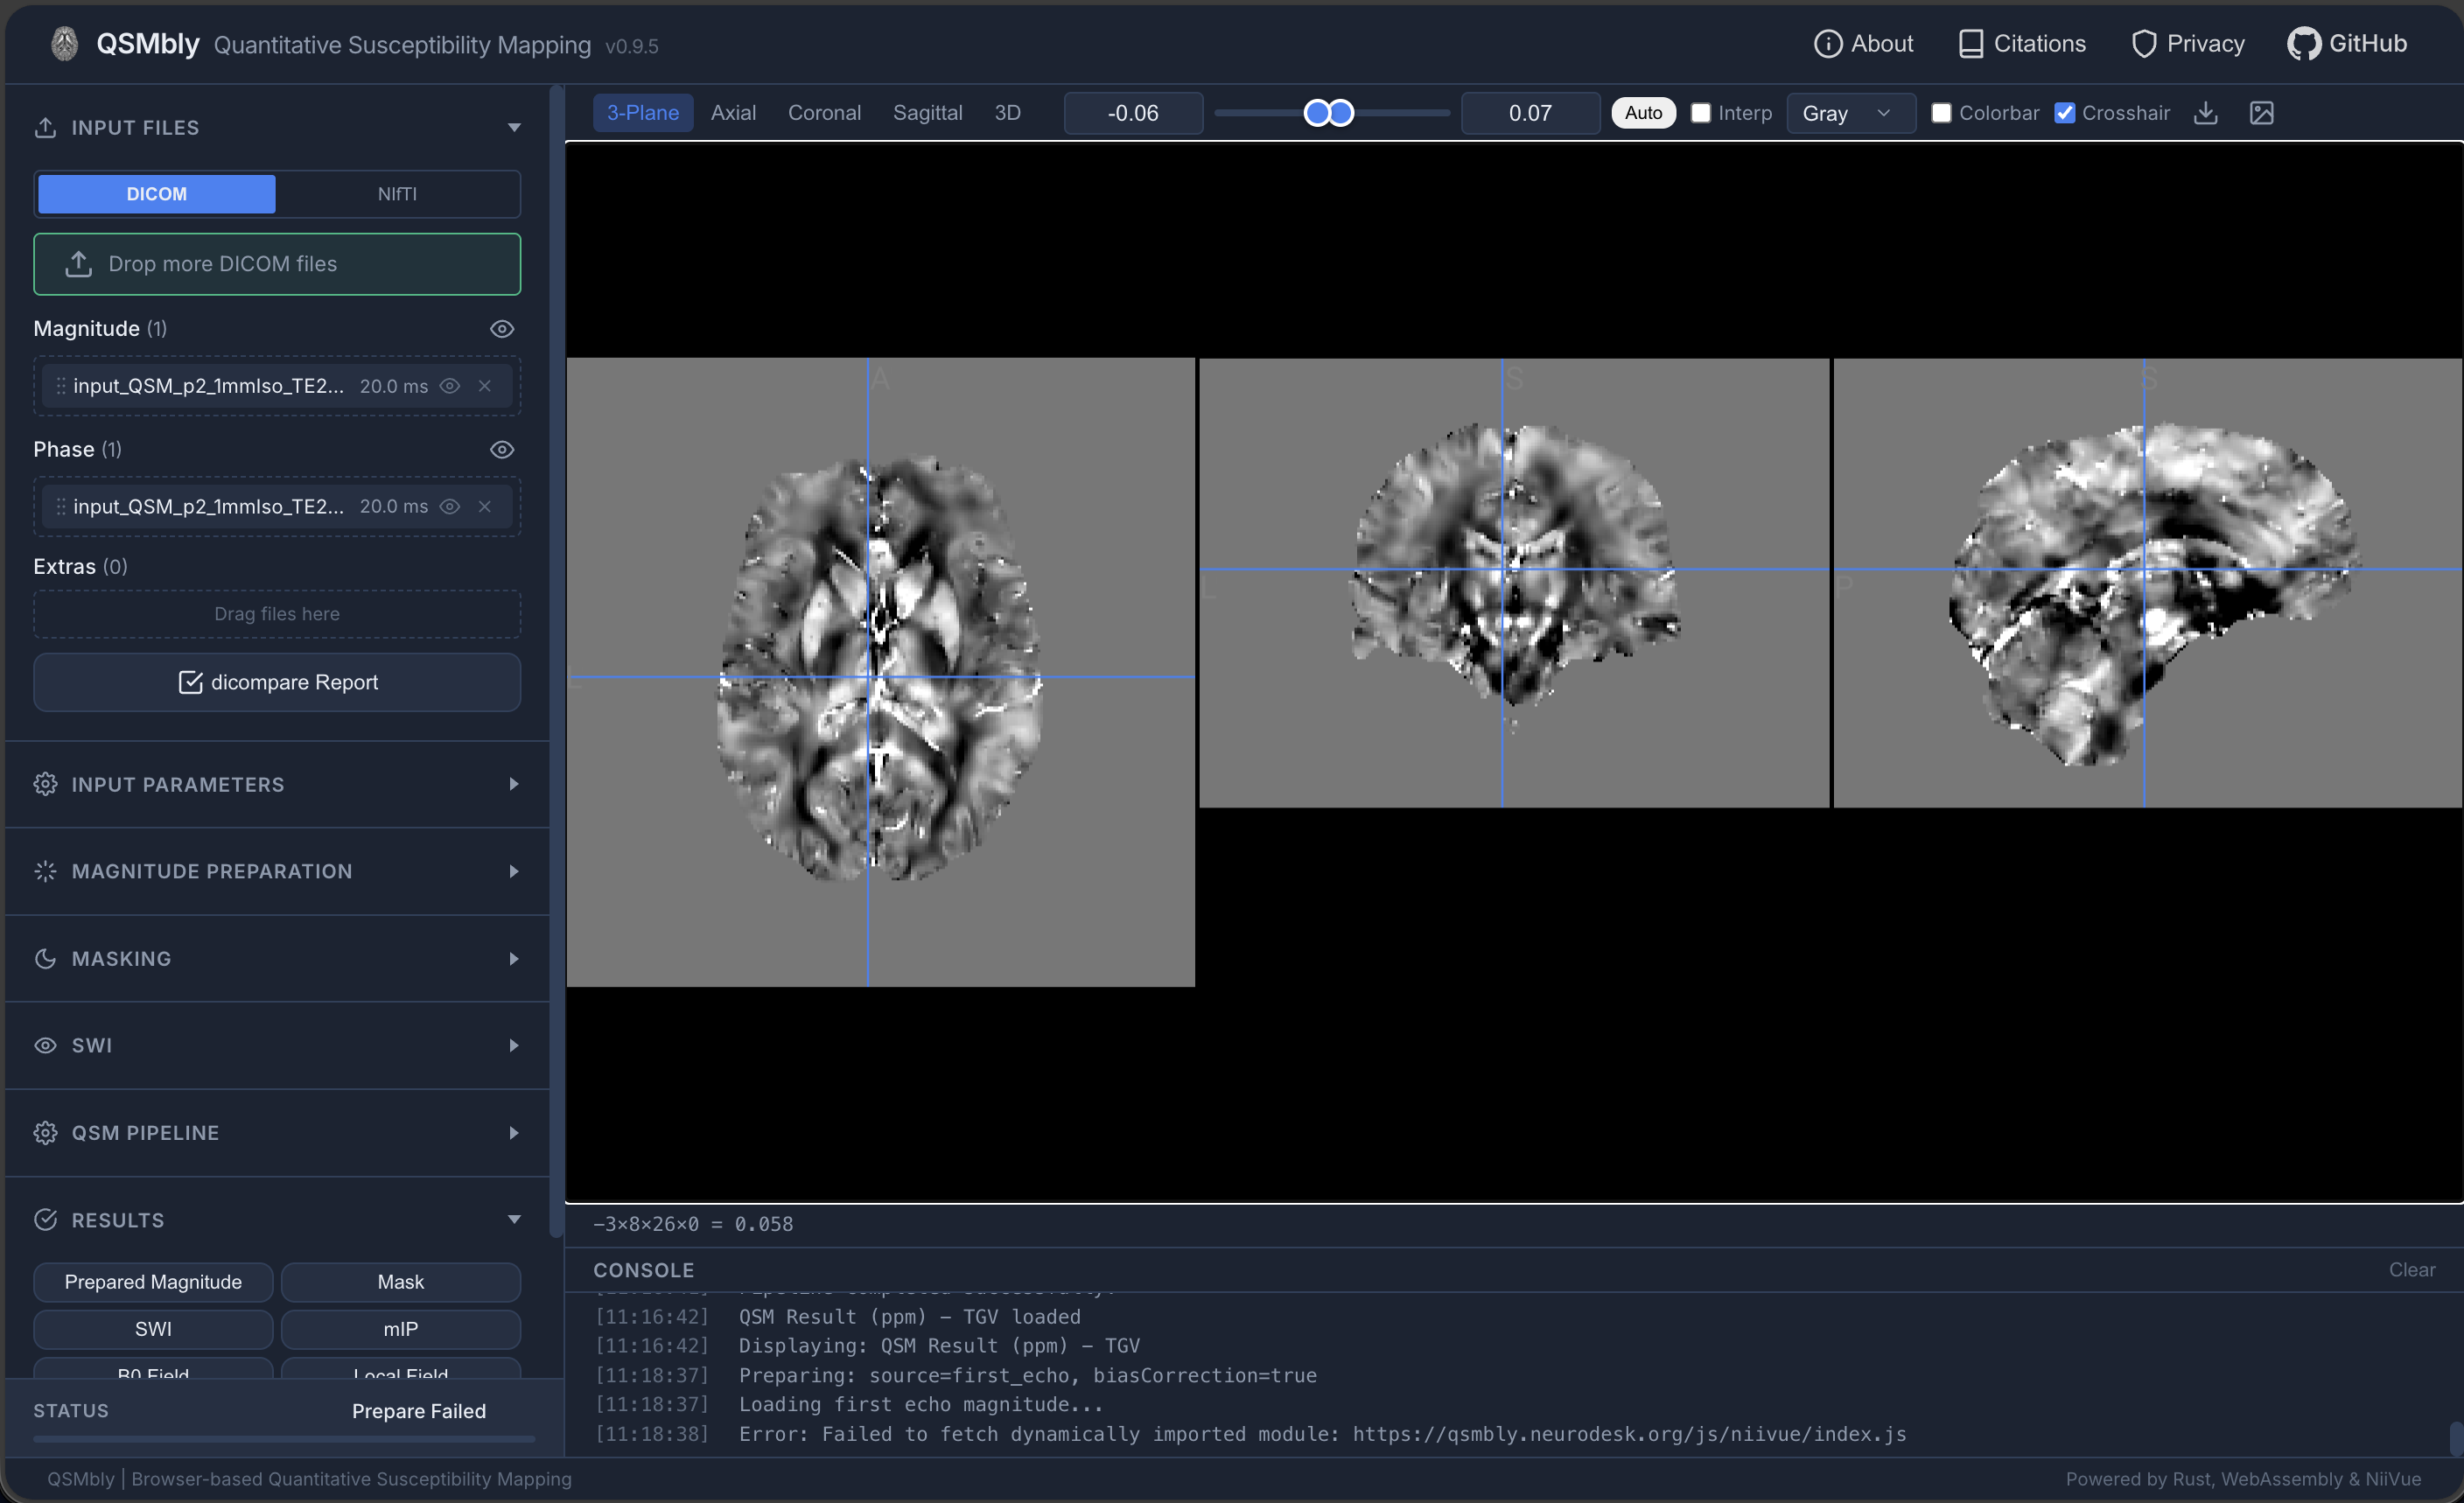
Task: Open the Gray colormap dropdown
Action: (x=1848, y=113)
